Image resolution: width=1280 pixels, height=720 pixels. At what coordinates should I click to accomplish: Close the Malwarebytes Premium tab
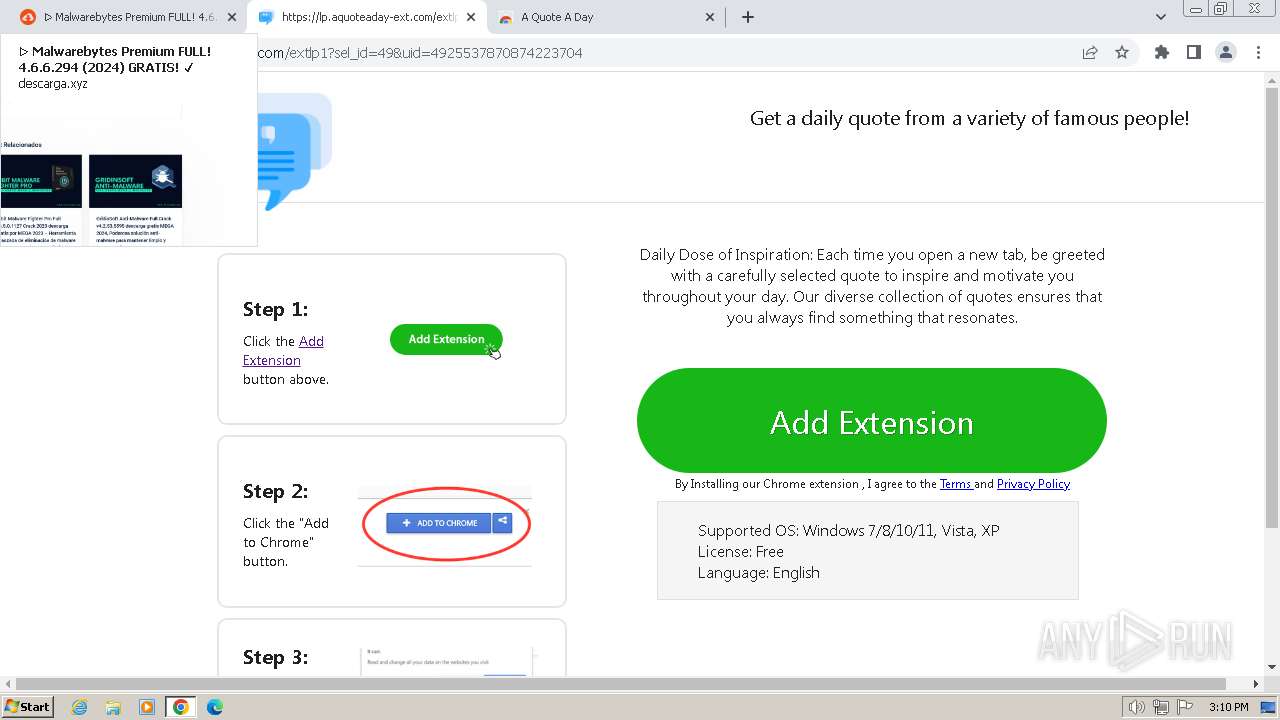coord(232,17)
